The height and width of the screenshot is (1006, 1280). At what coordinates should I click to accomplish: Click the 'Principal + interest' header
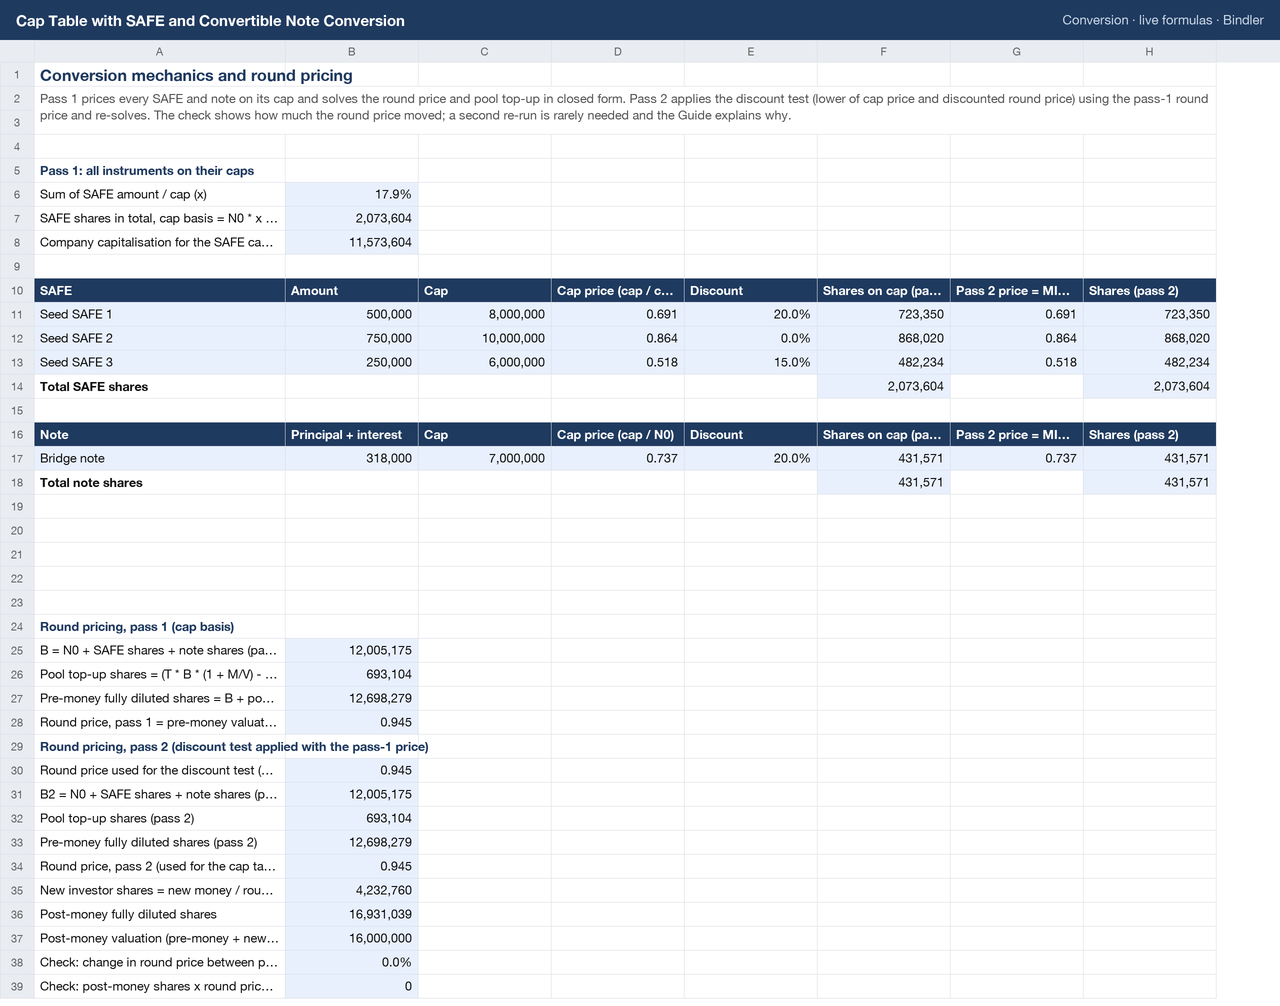coord(351,434)
